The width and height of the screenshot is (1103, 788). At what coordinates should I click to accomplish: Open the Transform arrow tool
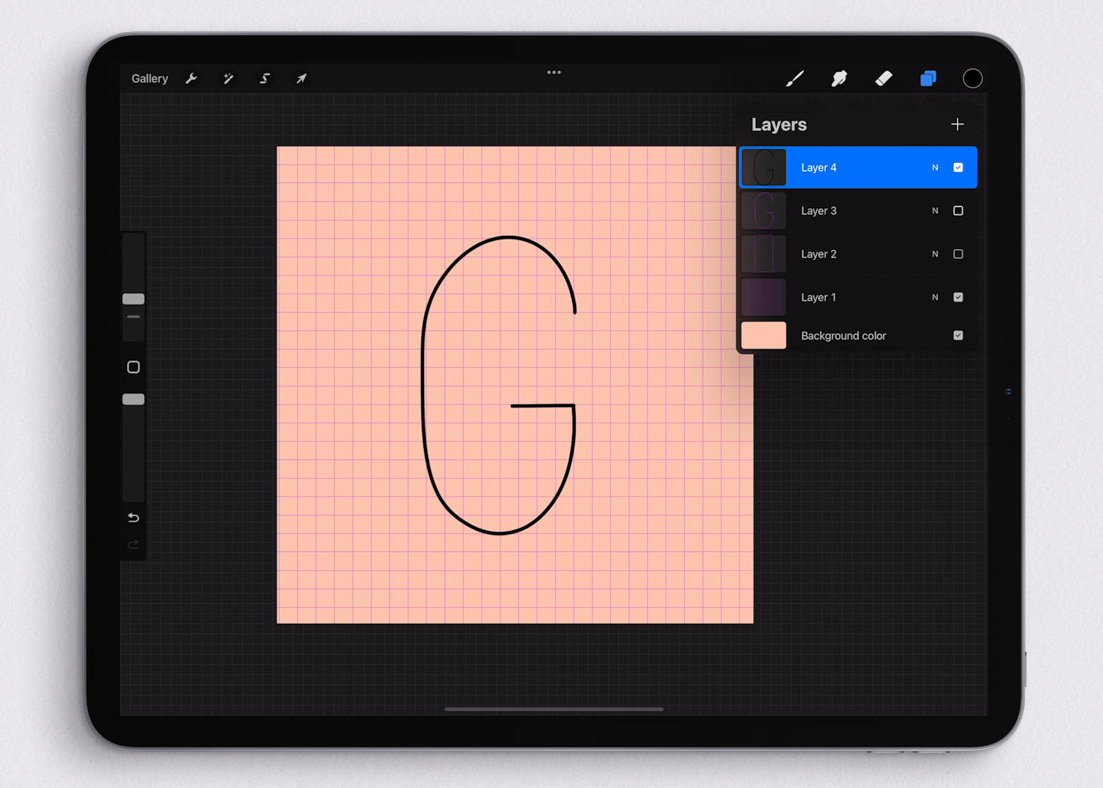point(300,78)
